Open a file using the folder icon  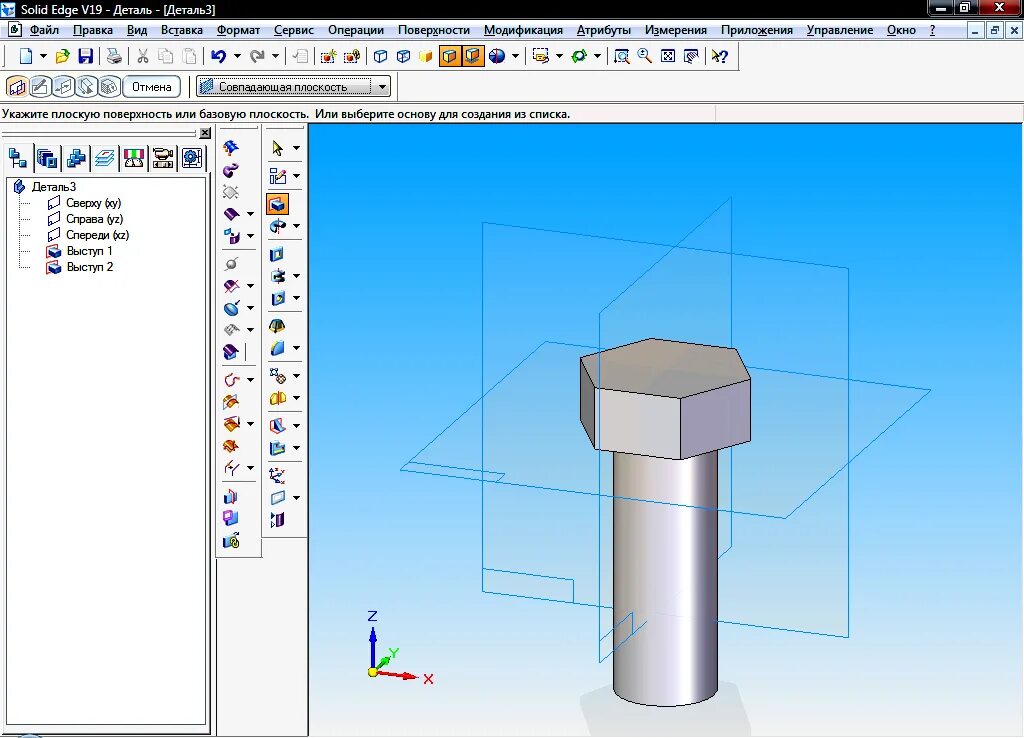[62, 56]
